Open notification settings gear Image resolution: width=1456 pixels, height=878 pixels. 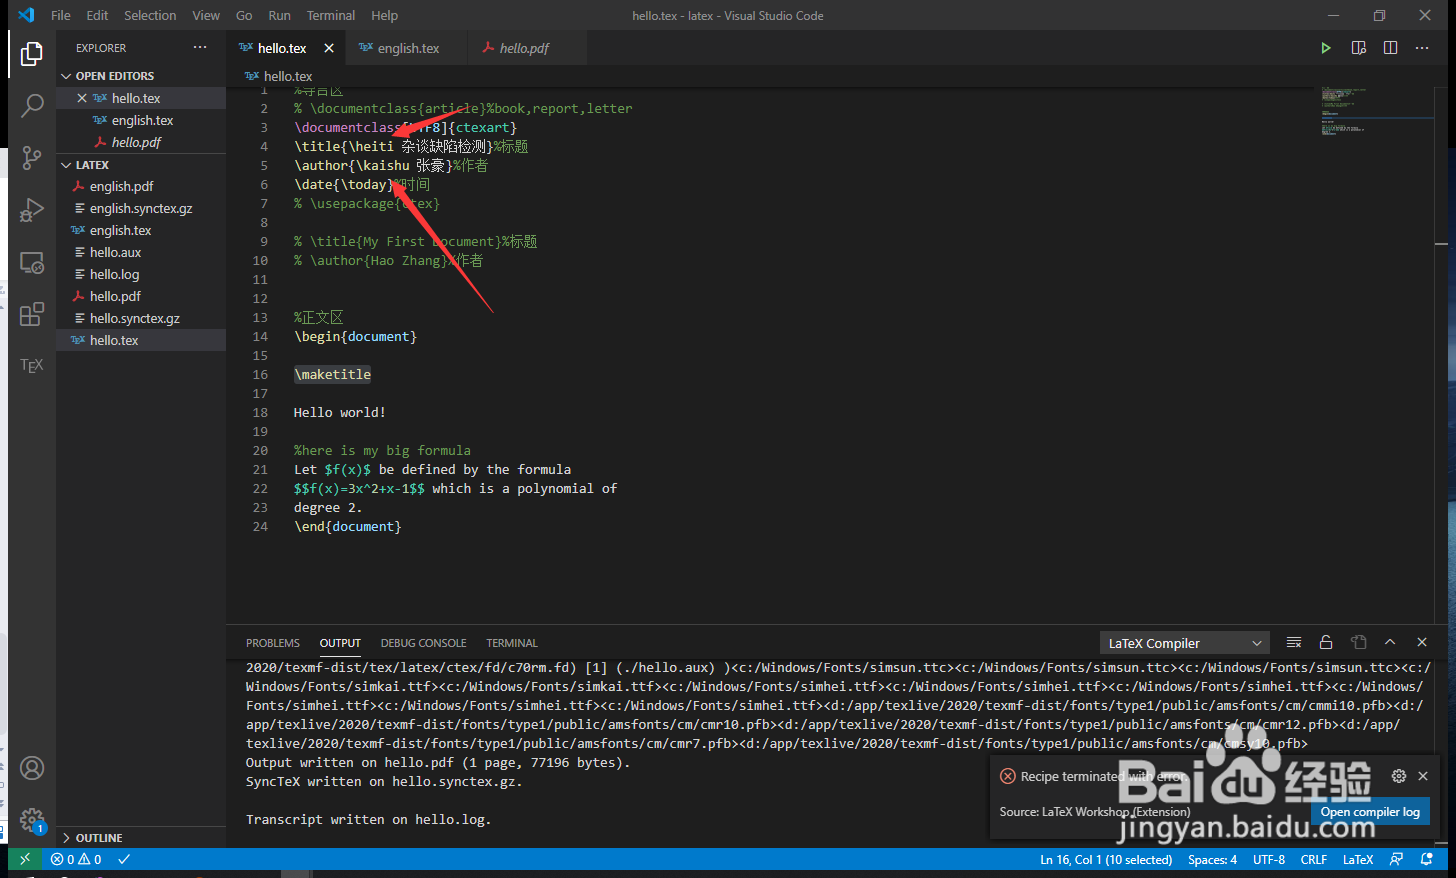[1399, 776]
